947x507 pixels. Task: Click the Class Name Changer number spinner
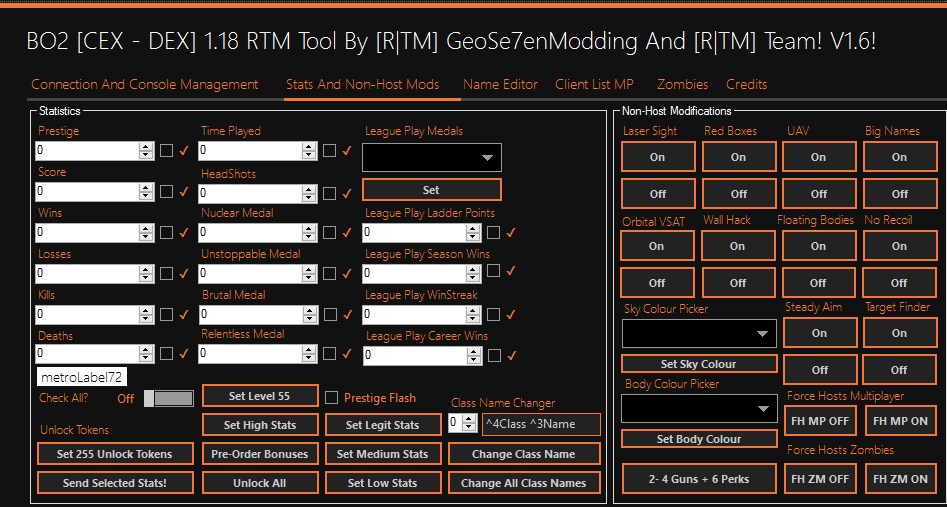coord(469,423)
